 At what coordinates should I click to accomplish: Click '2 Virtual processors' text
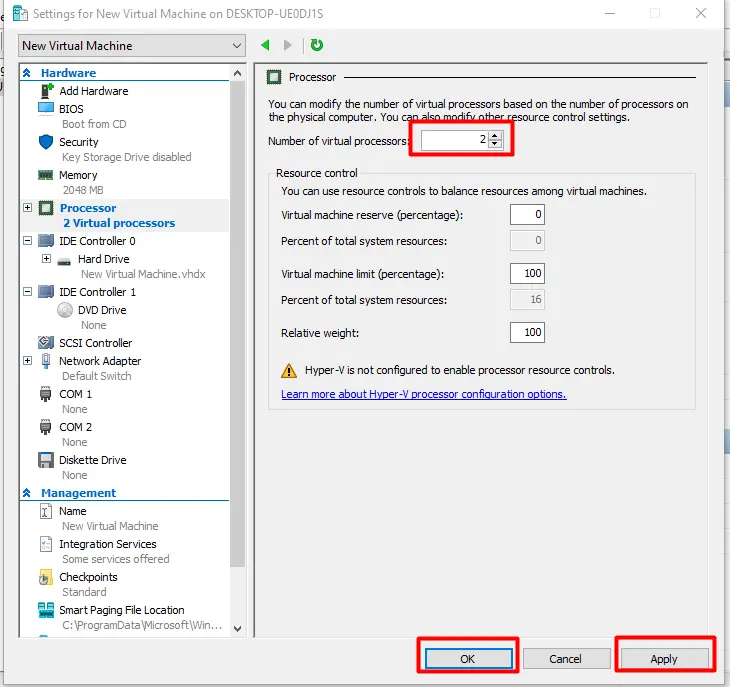(119, 223)
